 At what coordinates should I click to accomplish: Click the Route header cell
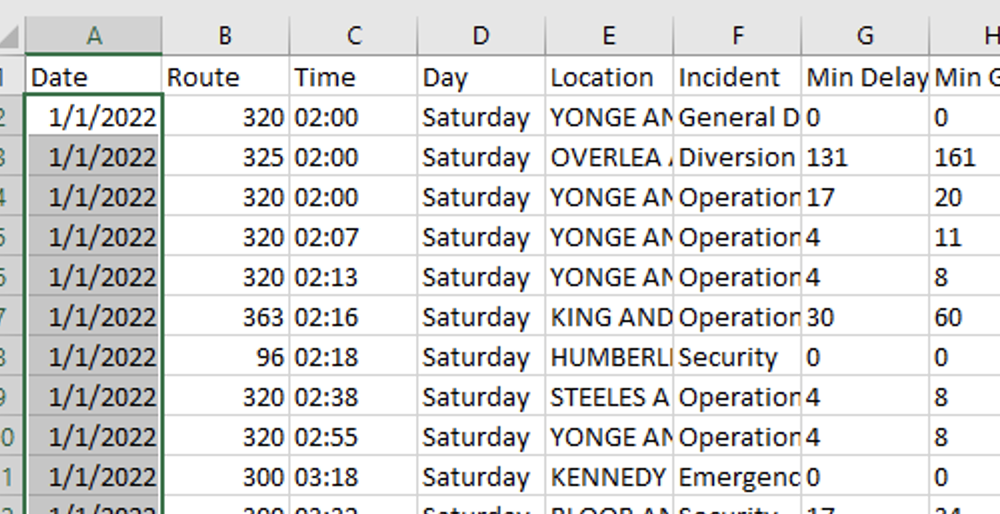pos(226,77)
